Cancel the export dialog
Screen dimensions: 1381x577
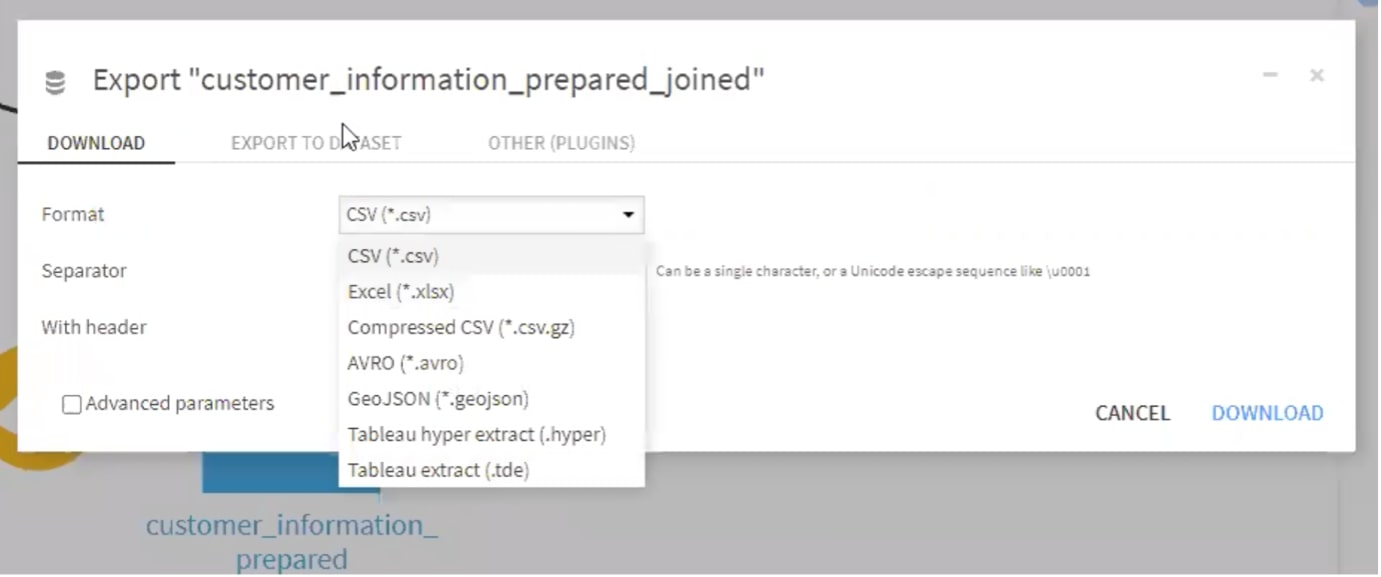click(x=1132, y=413)
